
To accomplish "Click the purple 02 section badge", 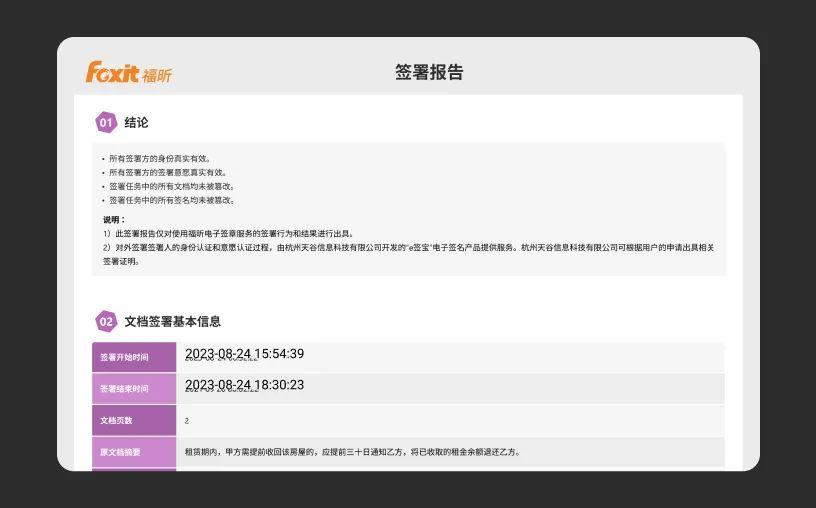I will pyautogui.click(x=106, y=321).
